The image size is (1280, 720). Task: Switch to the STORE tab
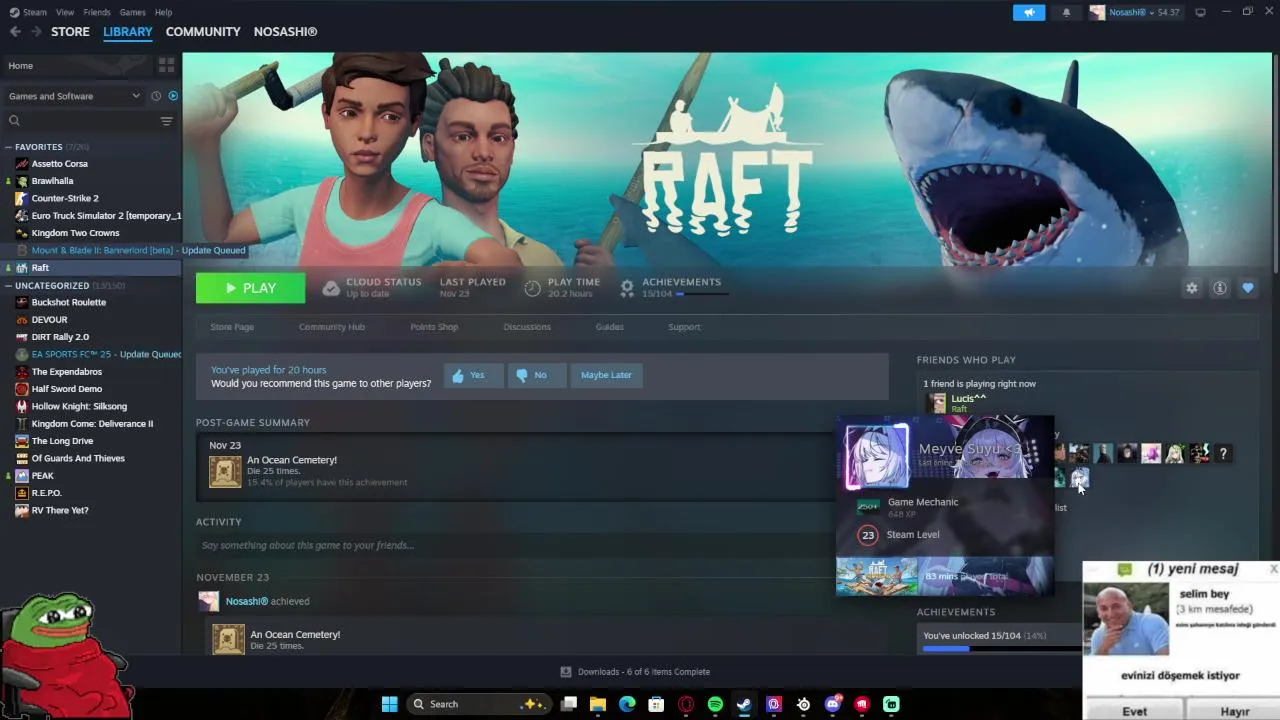coord(70,32)
